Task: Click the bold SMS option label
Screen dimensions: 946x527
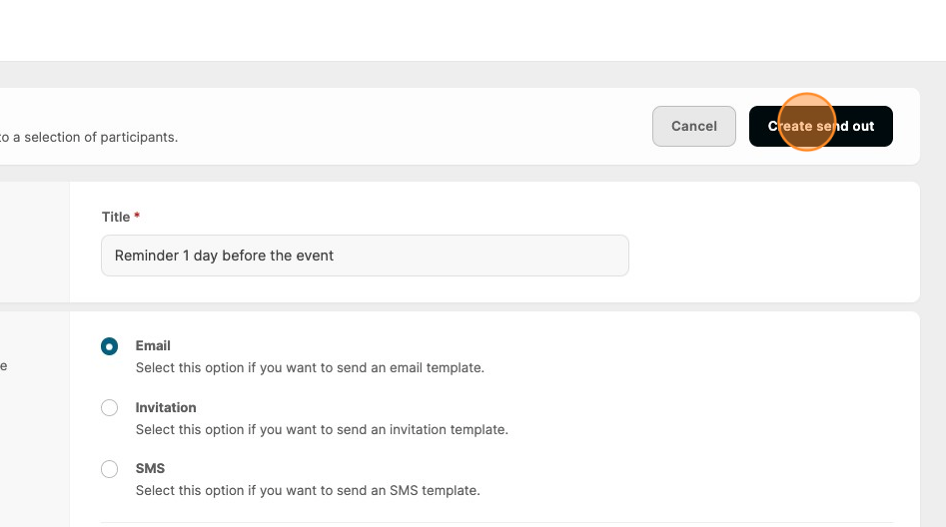Action: [x=150, y=469]
